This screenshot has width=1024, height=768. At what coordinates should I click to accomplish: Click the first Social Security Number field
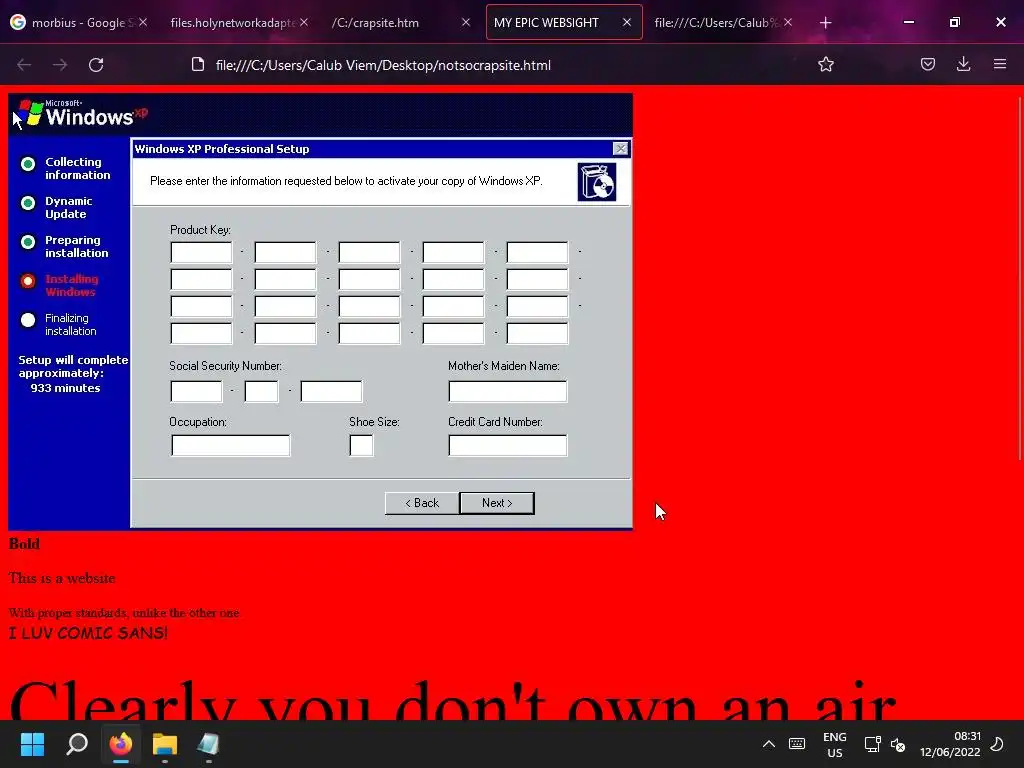pyautogui.click(x=196, y=391)
